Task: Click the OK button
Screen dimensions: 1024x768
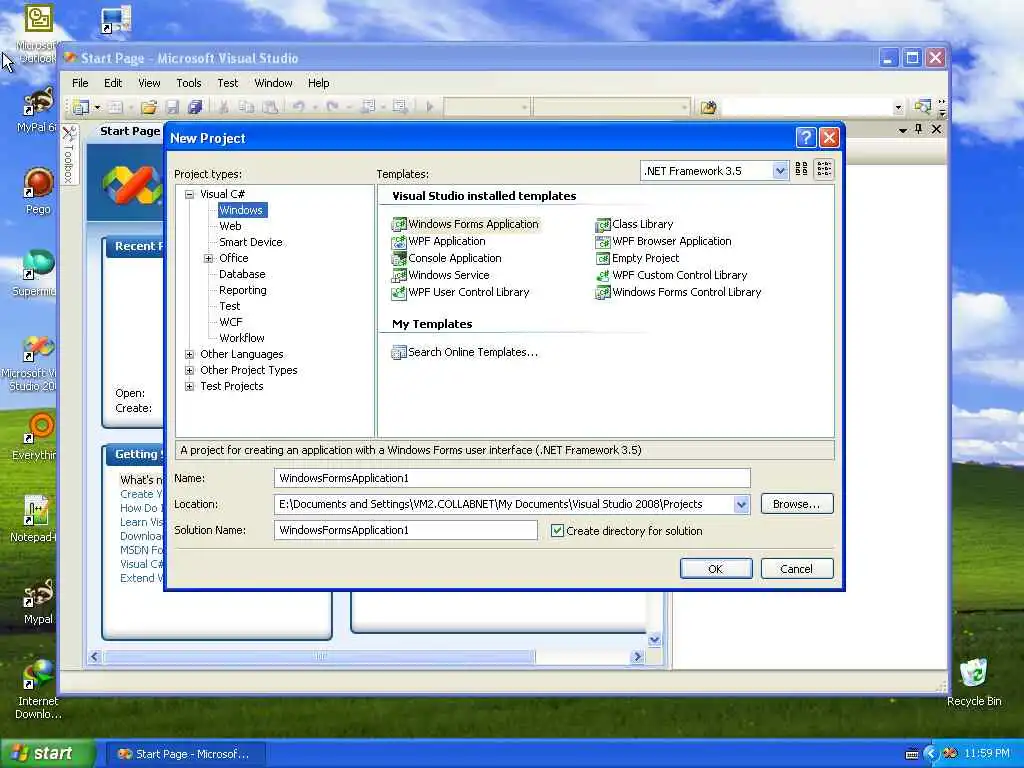Action: [x=716, y=569]
